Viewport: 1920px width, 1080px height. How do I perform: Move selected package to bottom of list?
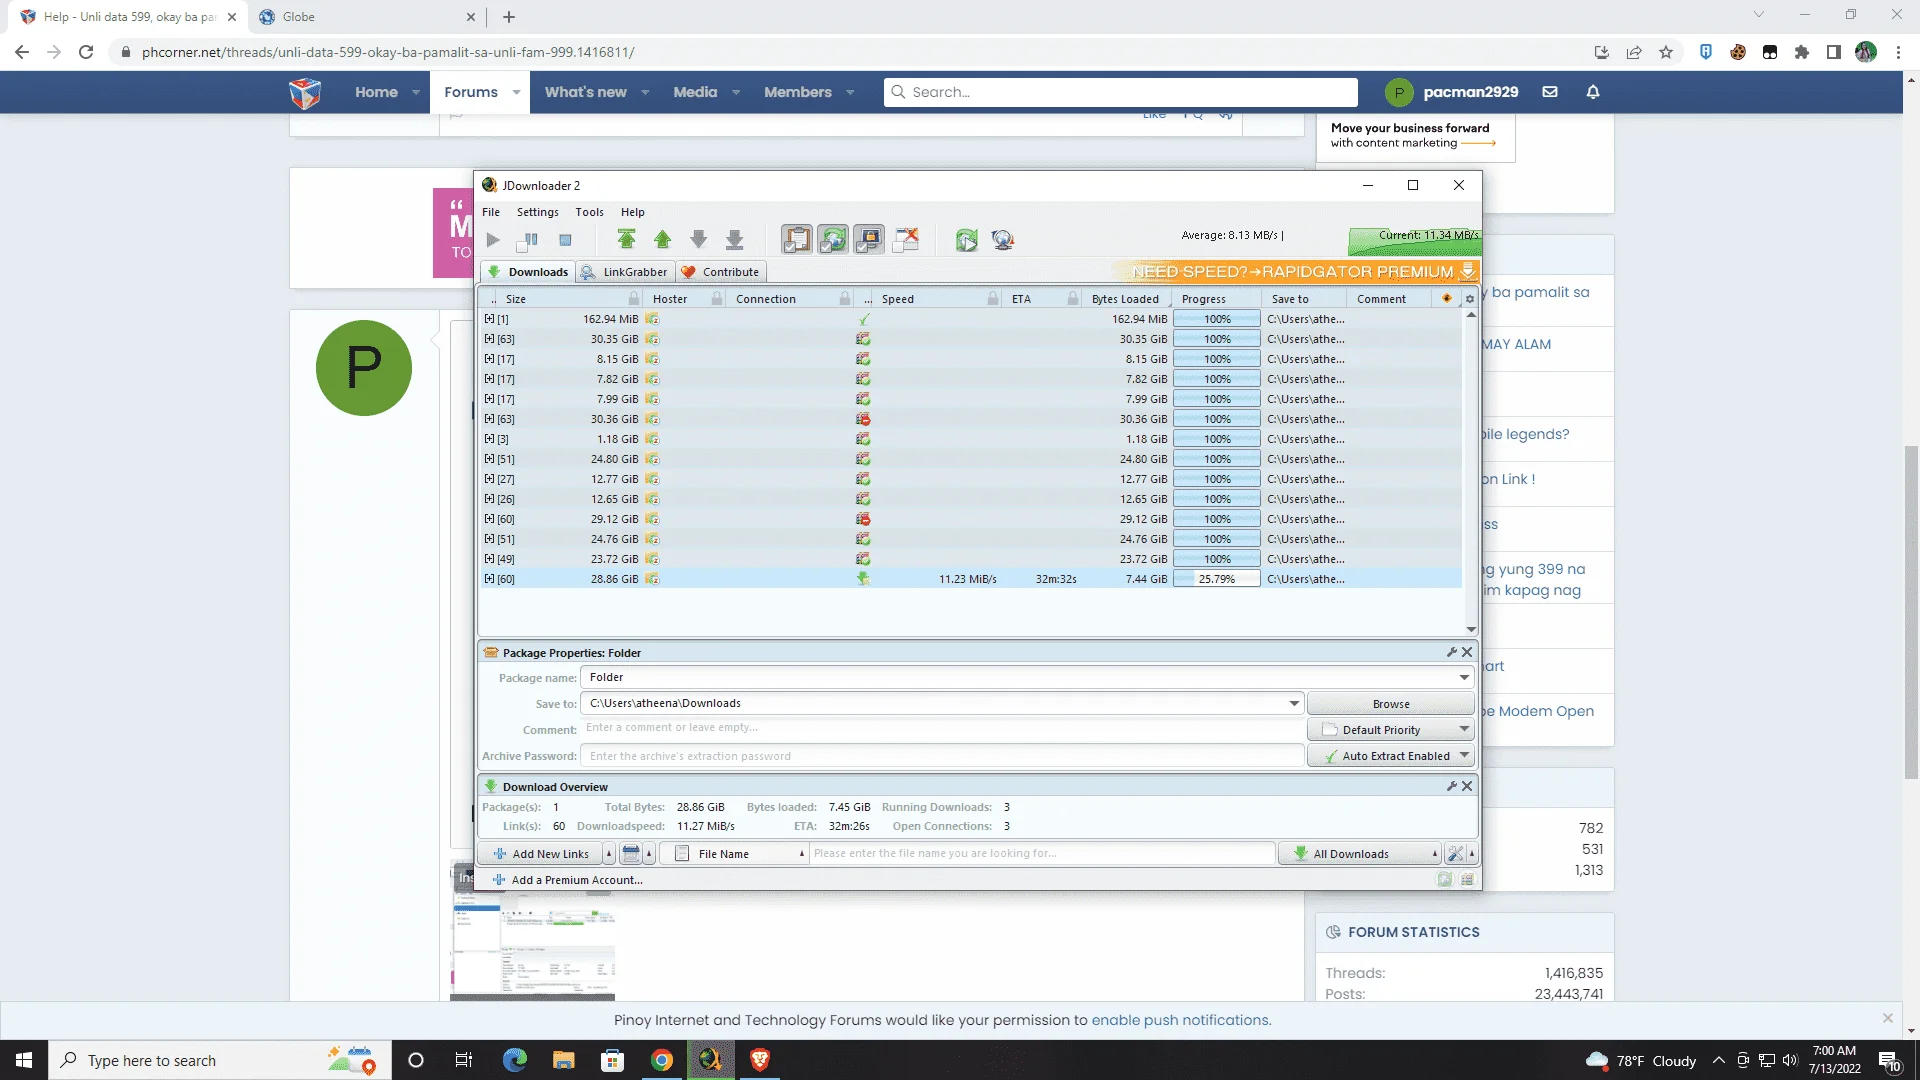coord(735,240)
